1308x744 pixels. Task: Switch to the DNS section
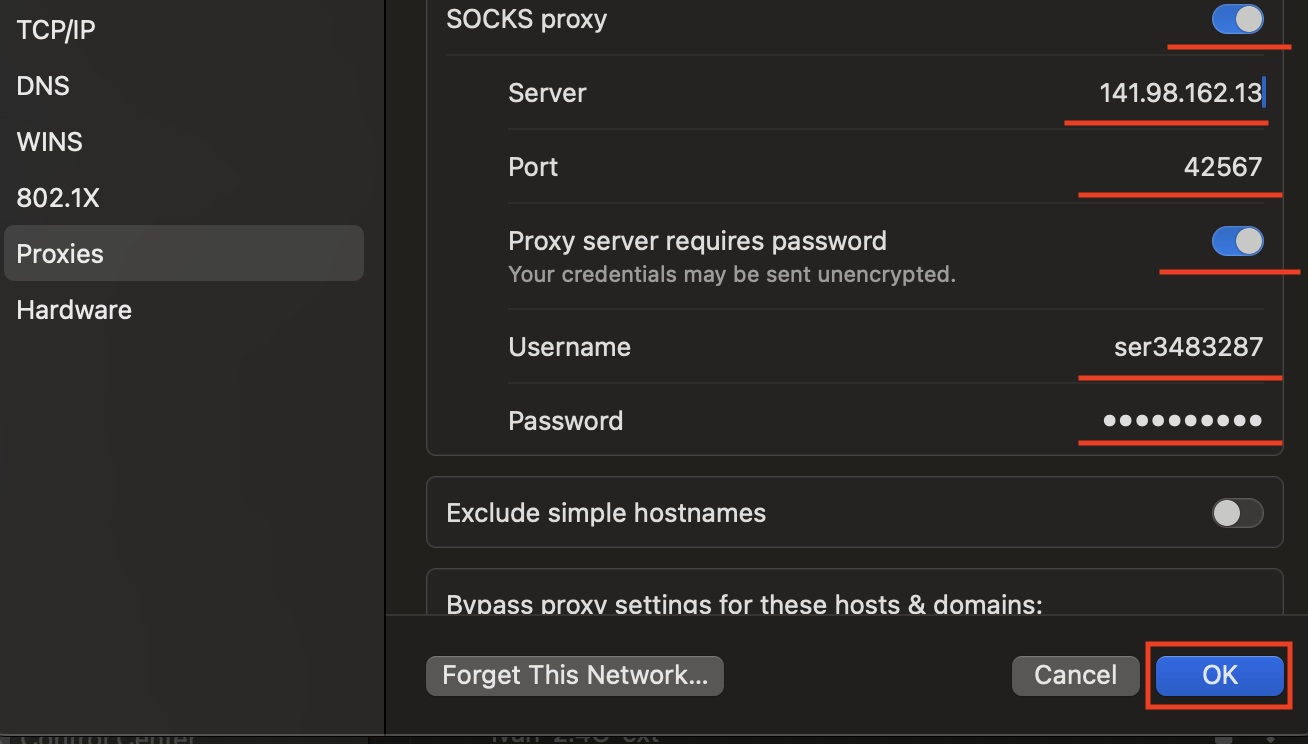tap(42, 86)
